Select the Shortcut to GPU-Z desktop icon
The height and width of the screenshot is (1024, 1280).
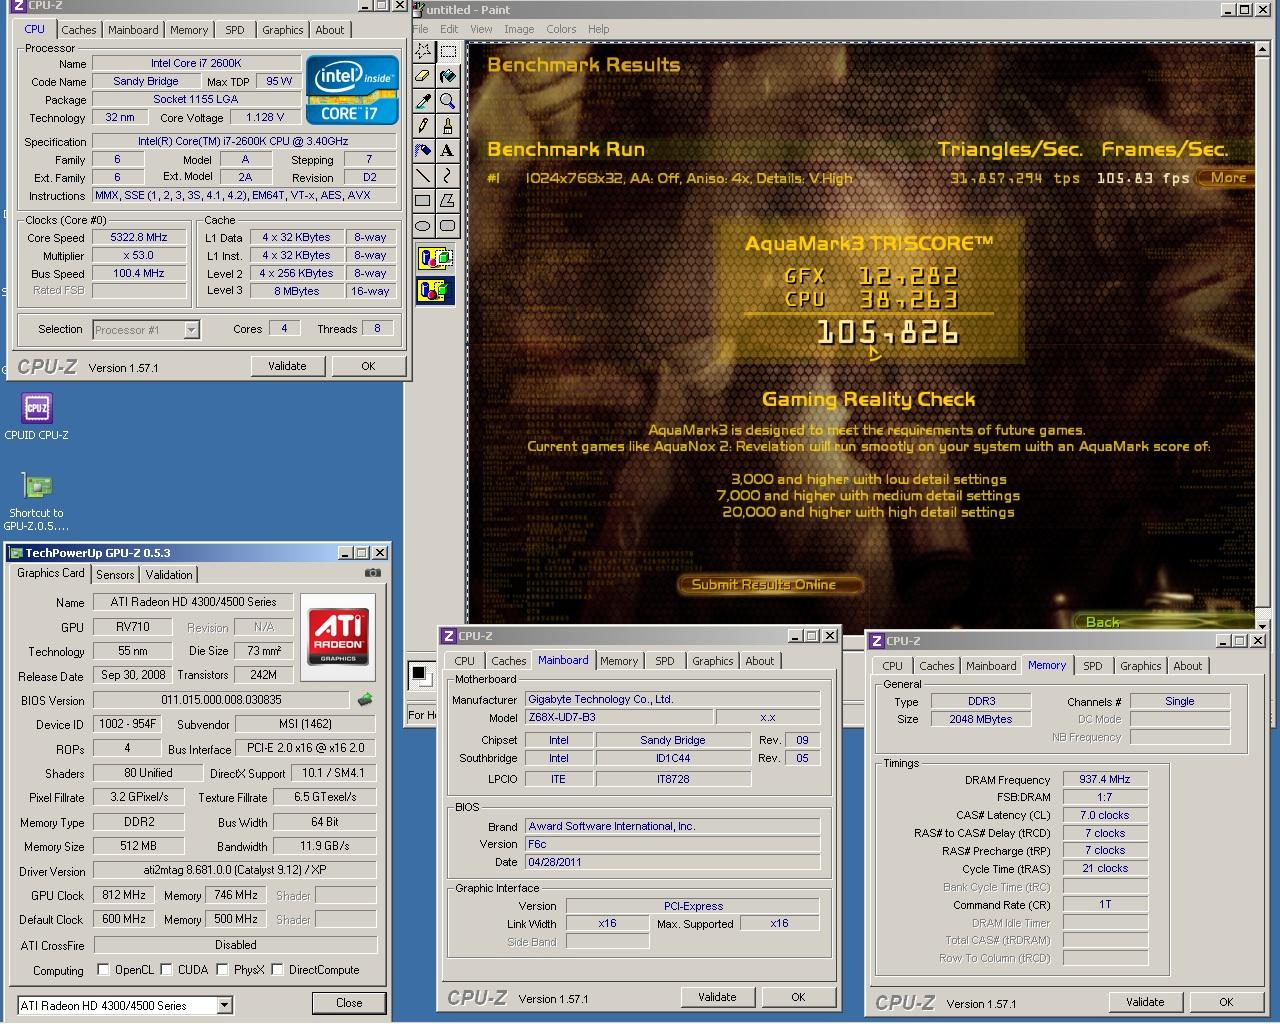[37, 500]
